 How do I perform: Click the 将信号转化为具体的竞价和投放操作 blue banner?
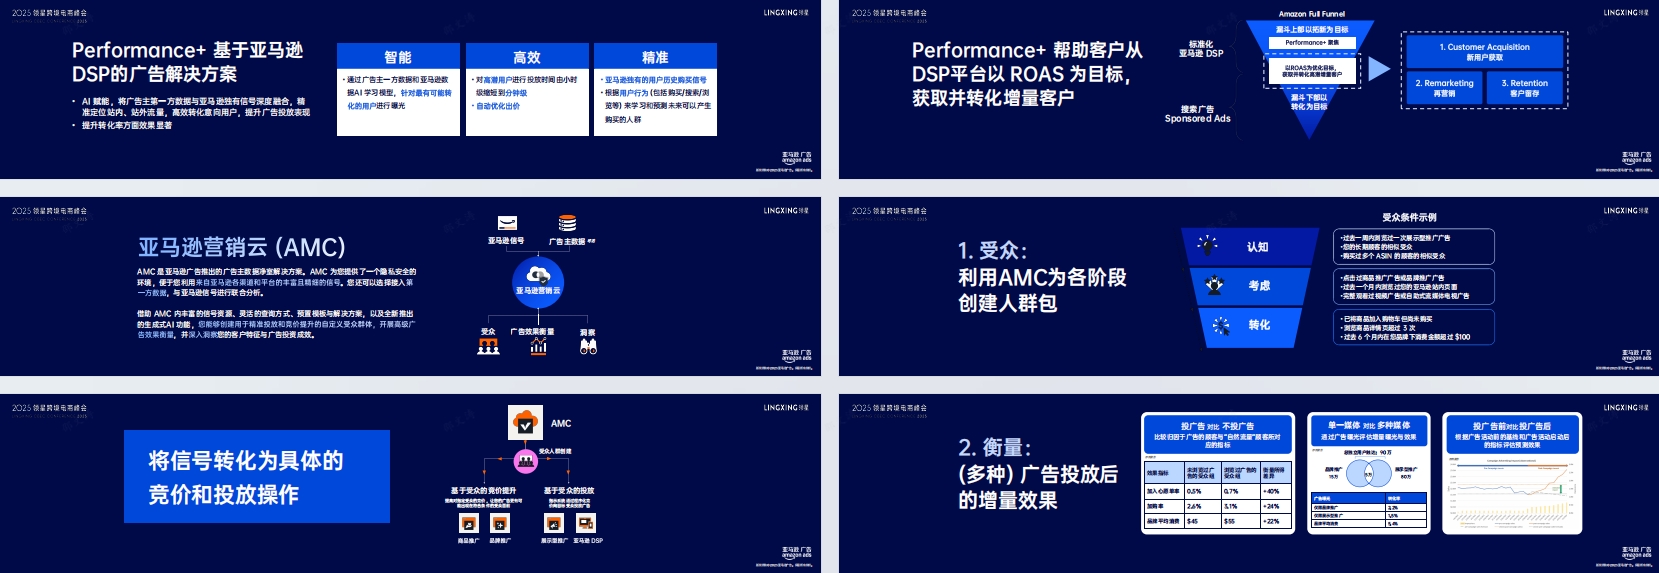point(257,477)
